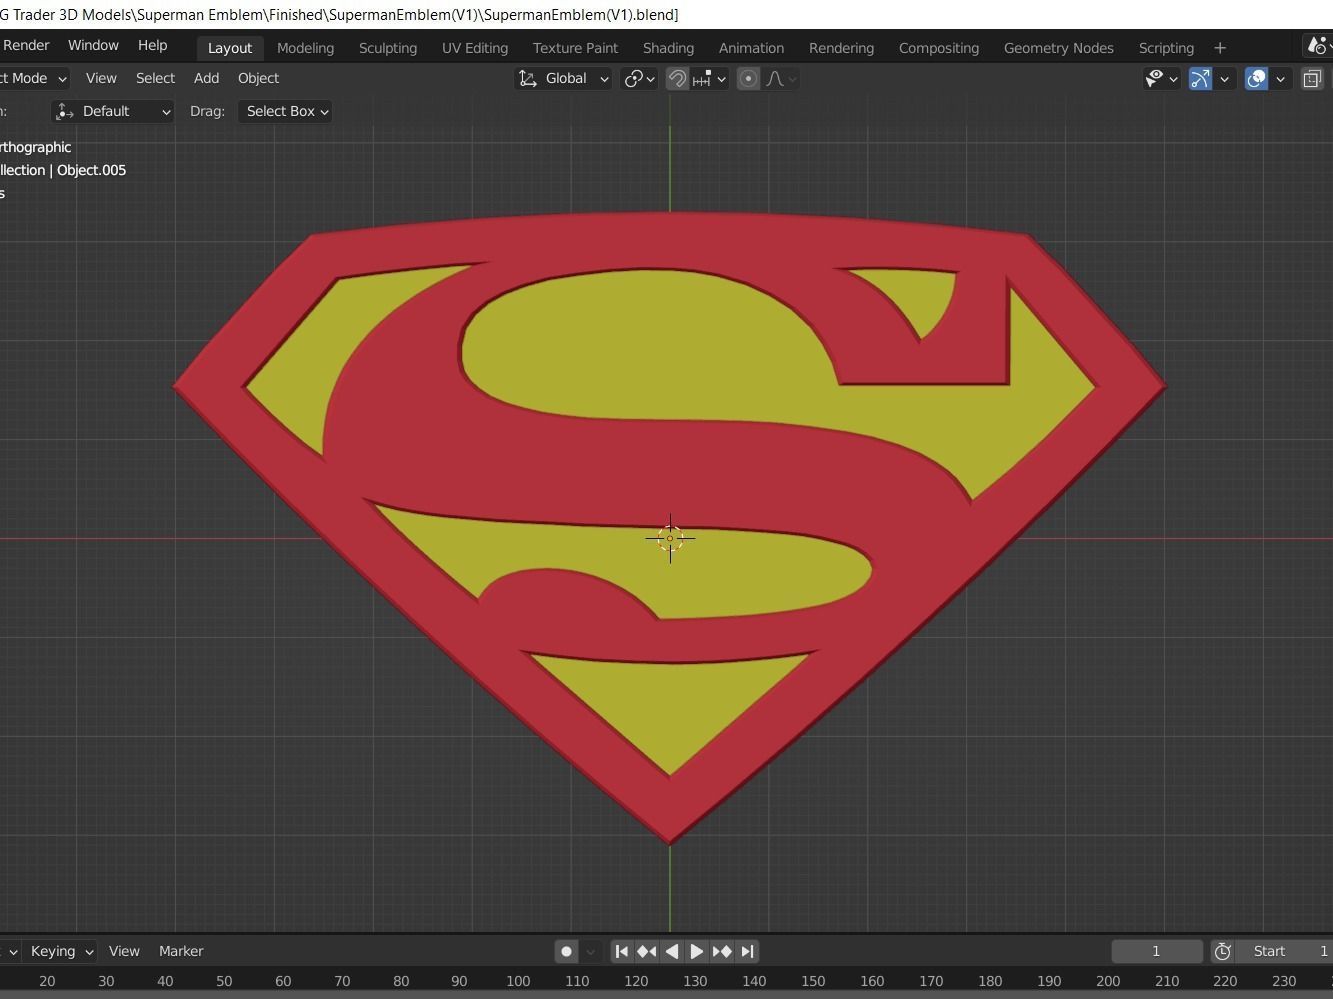Open the scene selector icon
The height and width of the screenshot is (999, 1333).
(1318, 46)
